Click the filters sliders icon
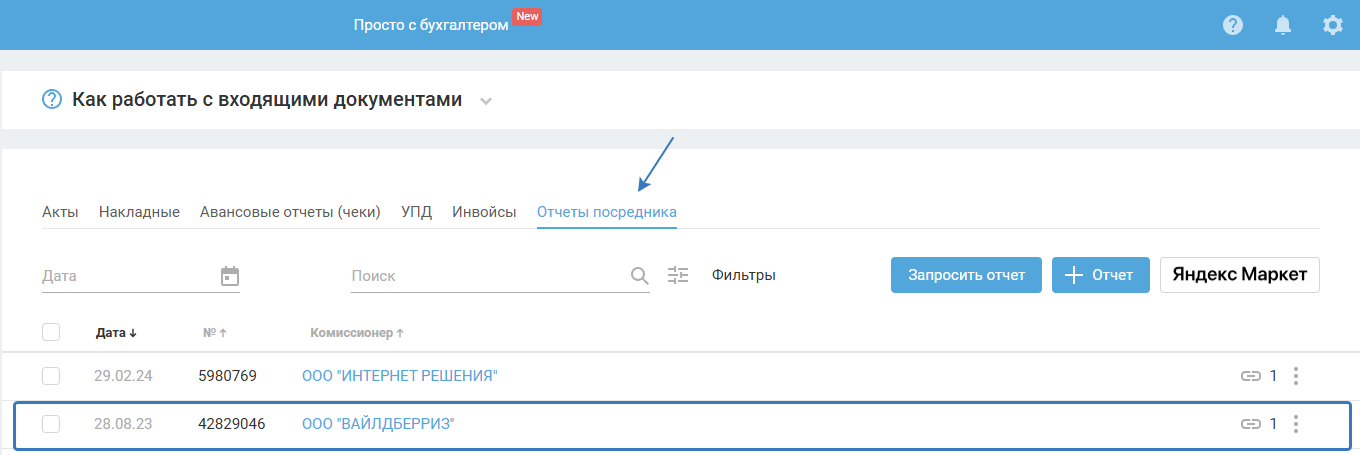 pyautogui.click(x=679, y=275)
